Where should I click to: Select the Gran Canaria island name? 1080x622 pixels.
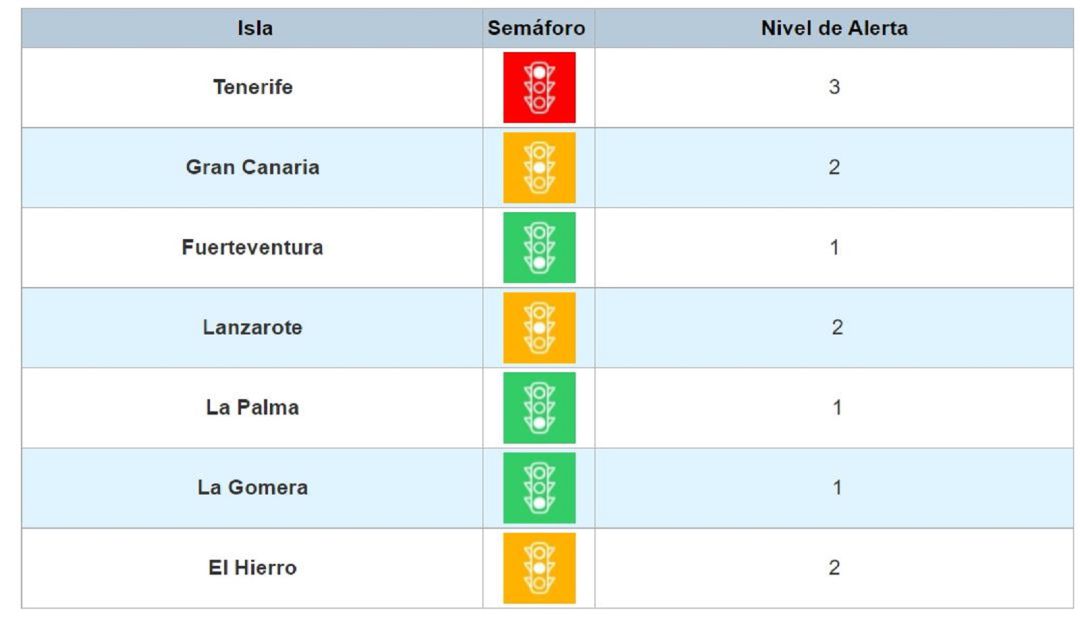tap(252, 167)
